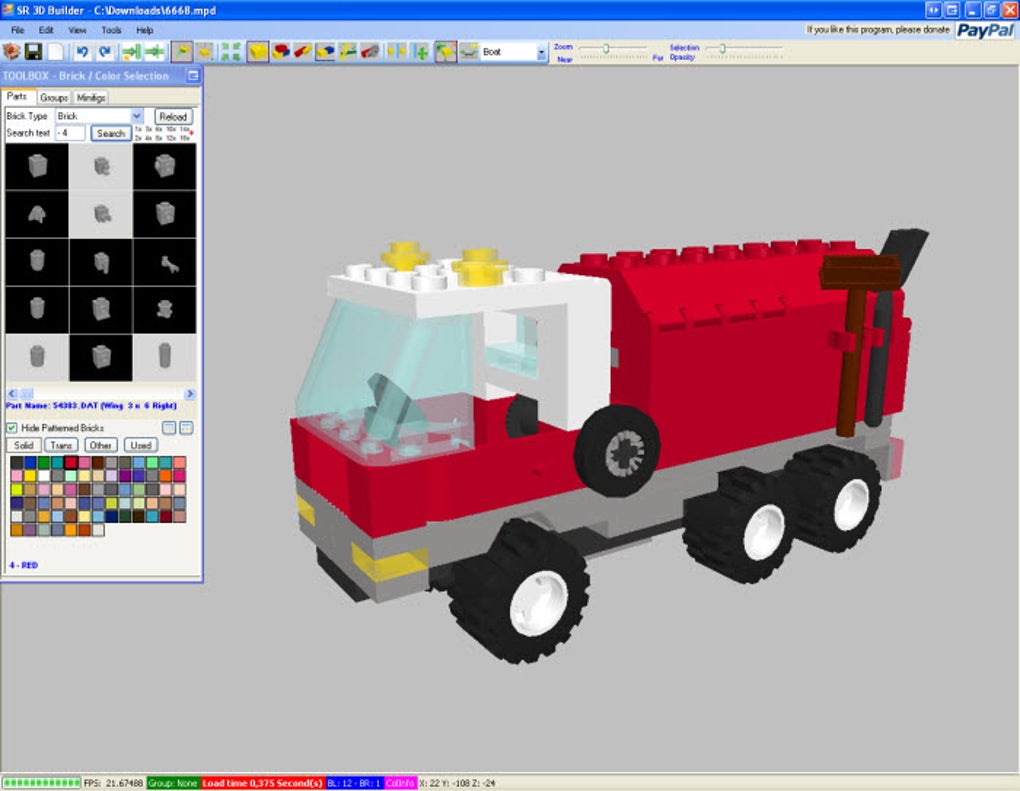Save the model with floppy disk icon
The image size is (1020, 791).
pyautogui.click(x=33, y=52)
